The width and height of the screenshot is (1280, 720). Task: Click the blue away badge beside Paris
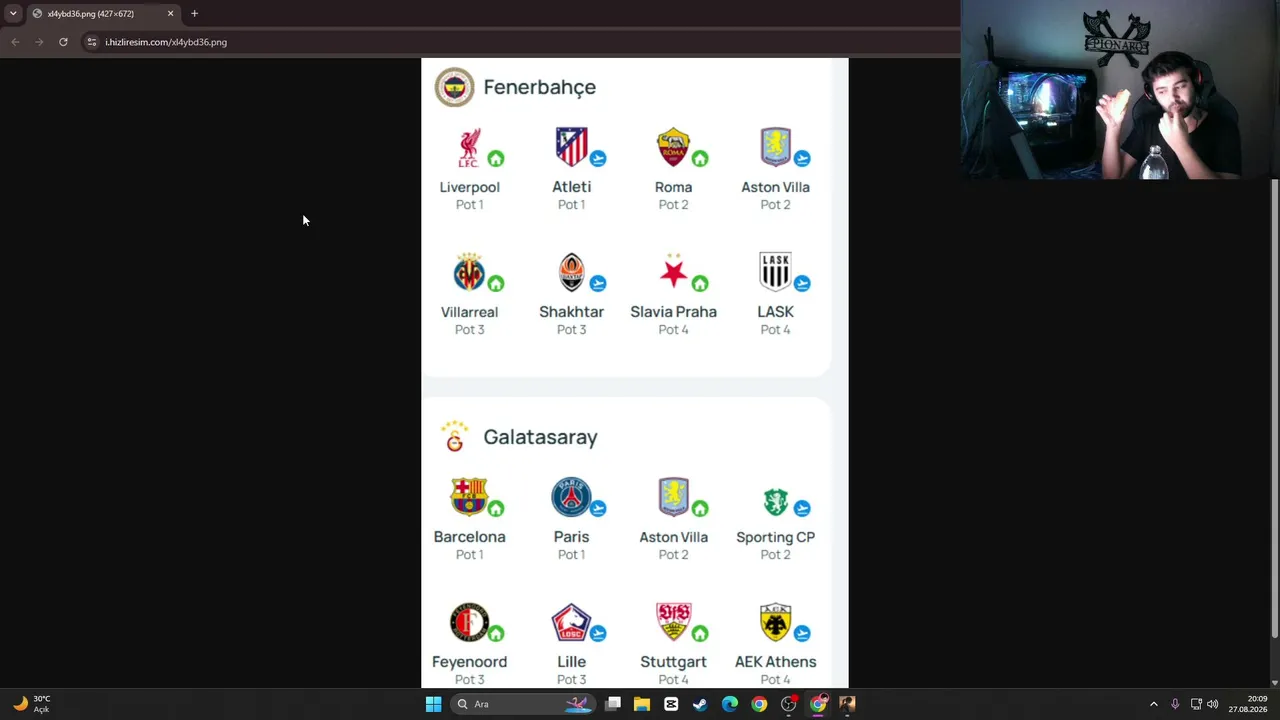(598, 508)
